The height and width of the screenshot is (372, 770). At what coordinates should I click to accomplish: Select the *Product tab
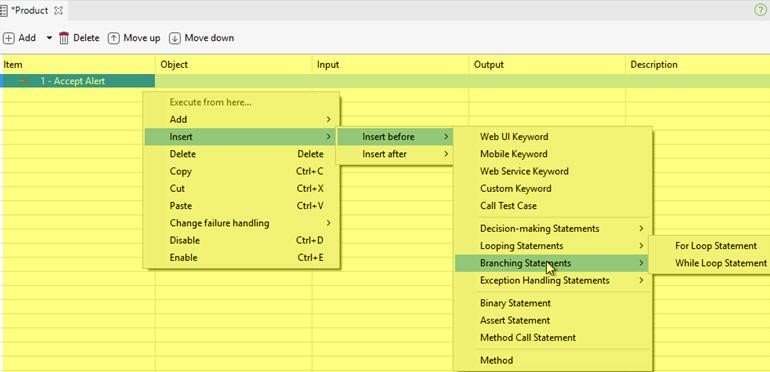(x=33, y=10)
